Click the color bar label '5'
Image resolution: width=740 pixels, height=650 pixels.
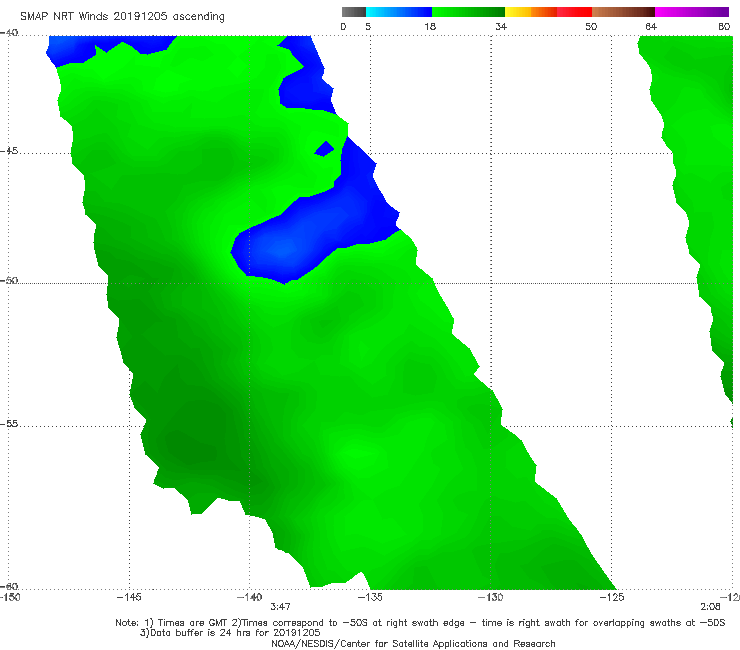pyautogui.click(x=368, y=26)
